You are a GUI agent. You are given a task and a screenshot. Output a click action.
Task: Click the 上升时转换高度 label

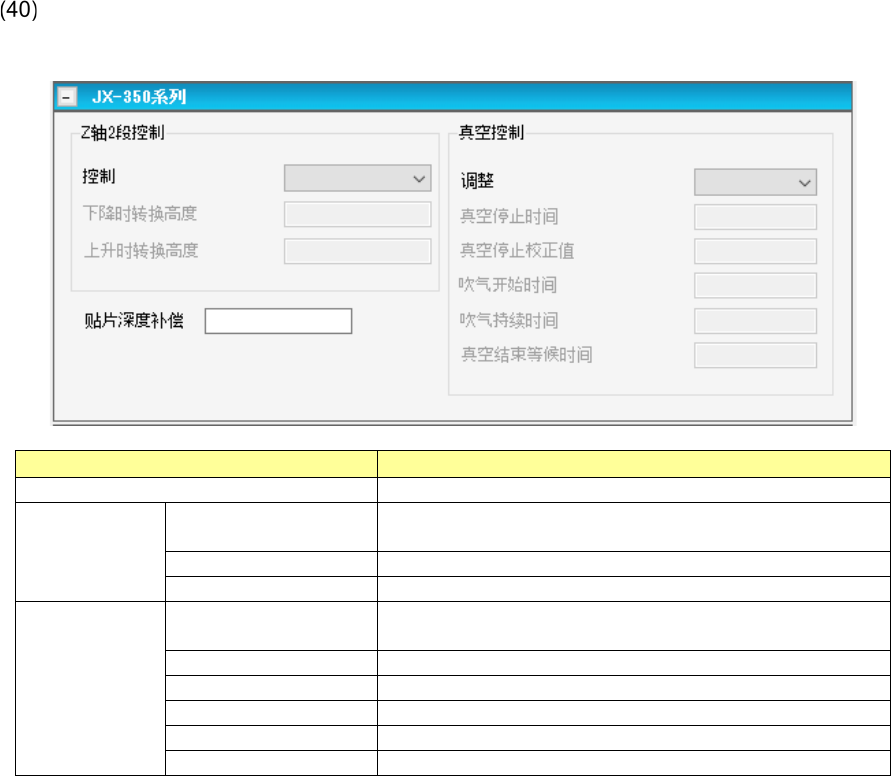pos(141,251)
